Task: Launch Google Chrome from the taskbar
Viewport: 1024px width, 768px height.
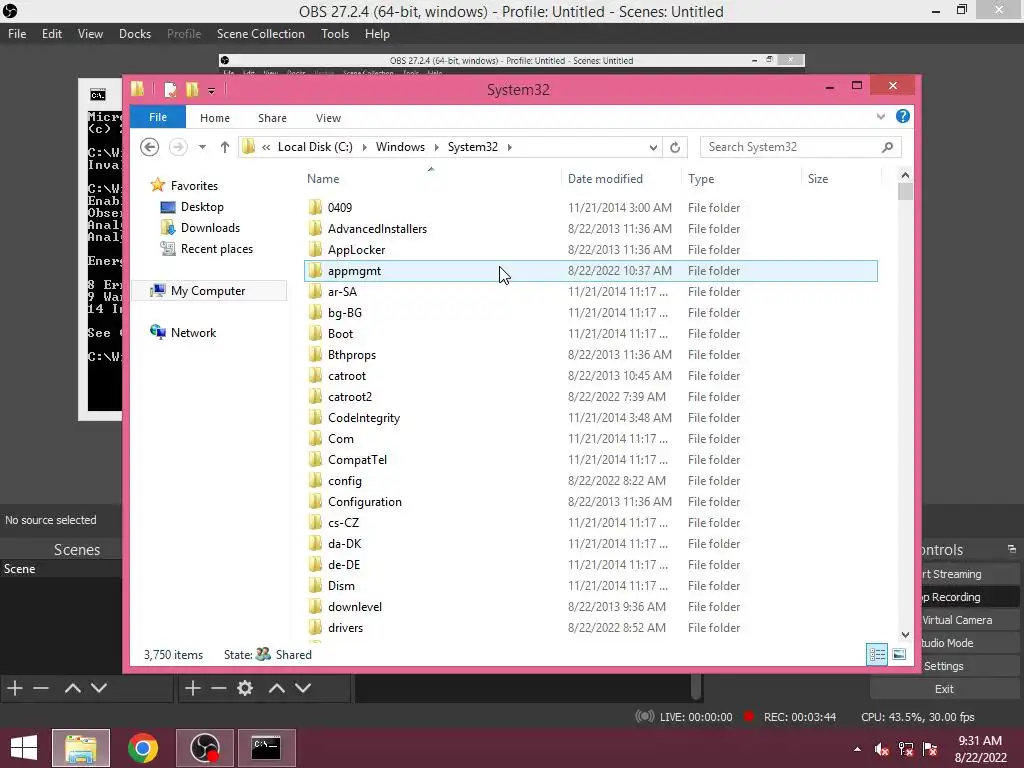Action: (x=142, y=748)
